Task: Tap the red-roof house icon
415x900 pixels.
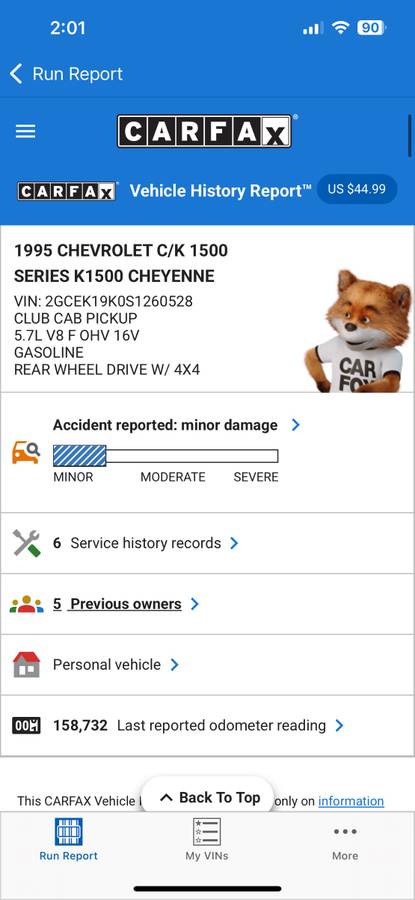Action: point(26,665)
